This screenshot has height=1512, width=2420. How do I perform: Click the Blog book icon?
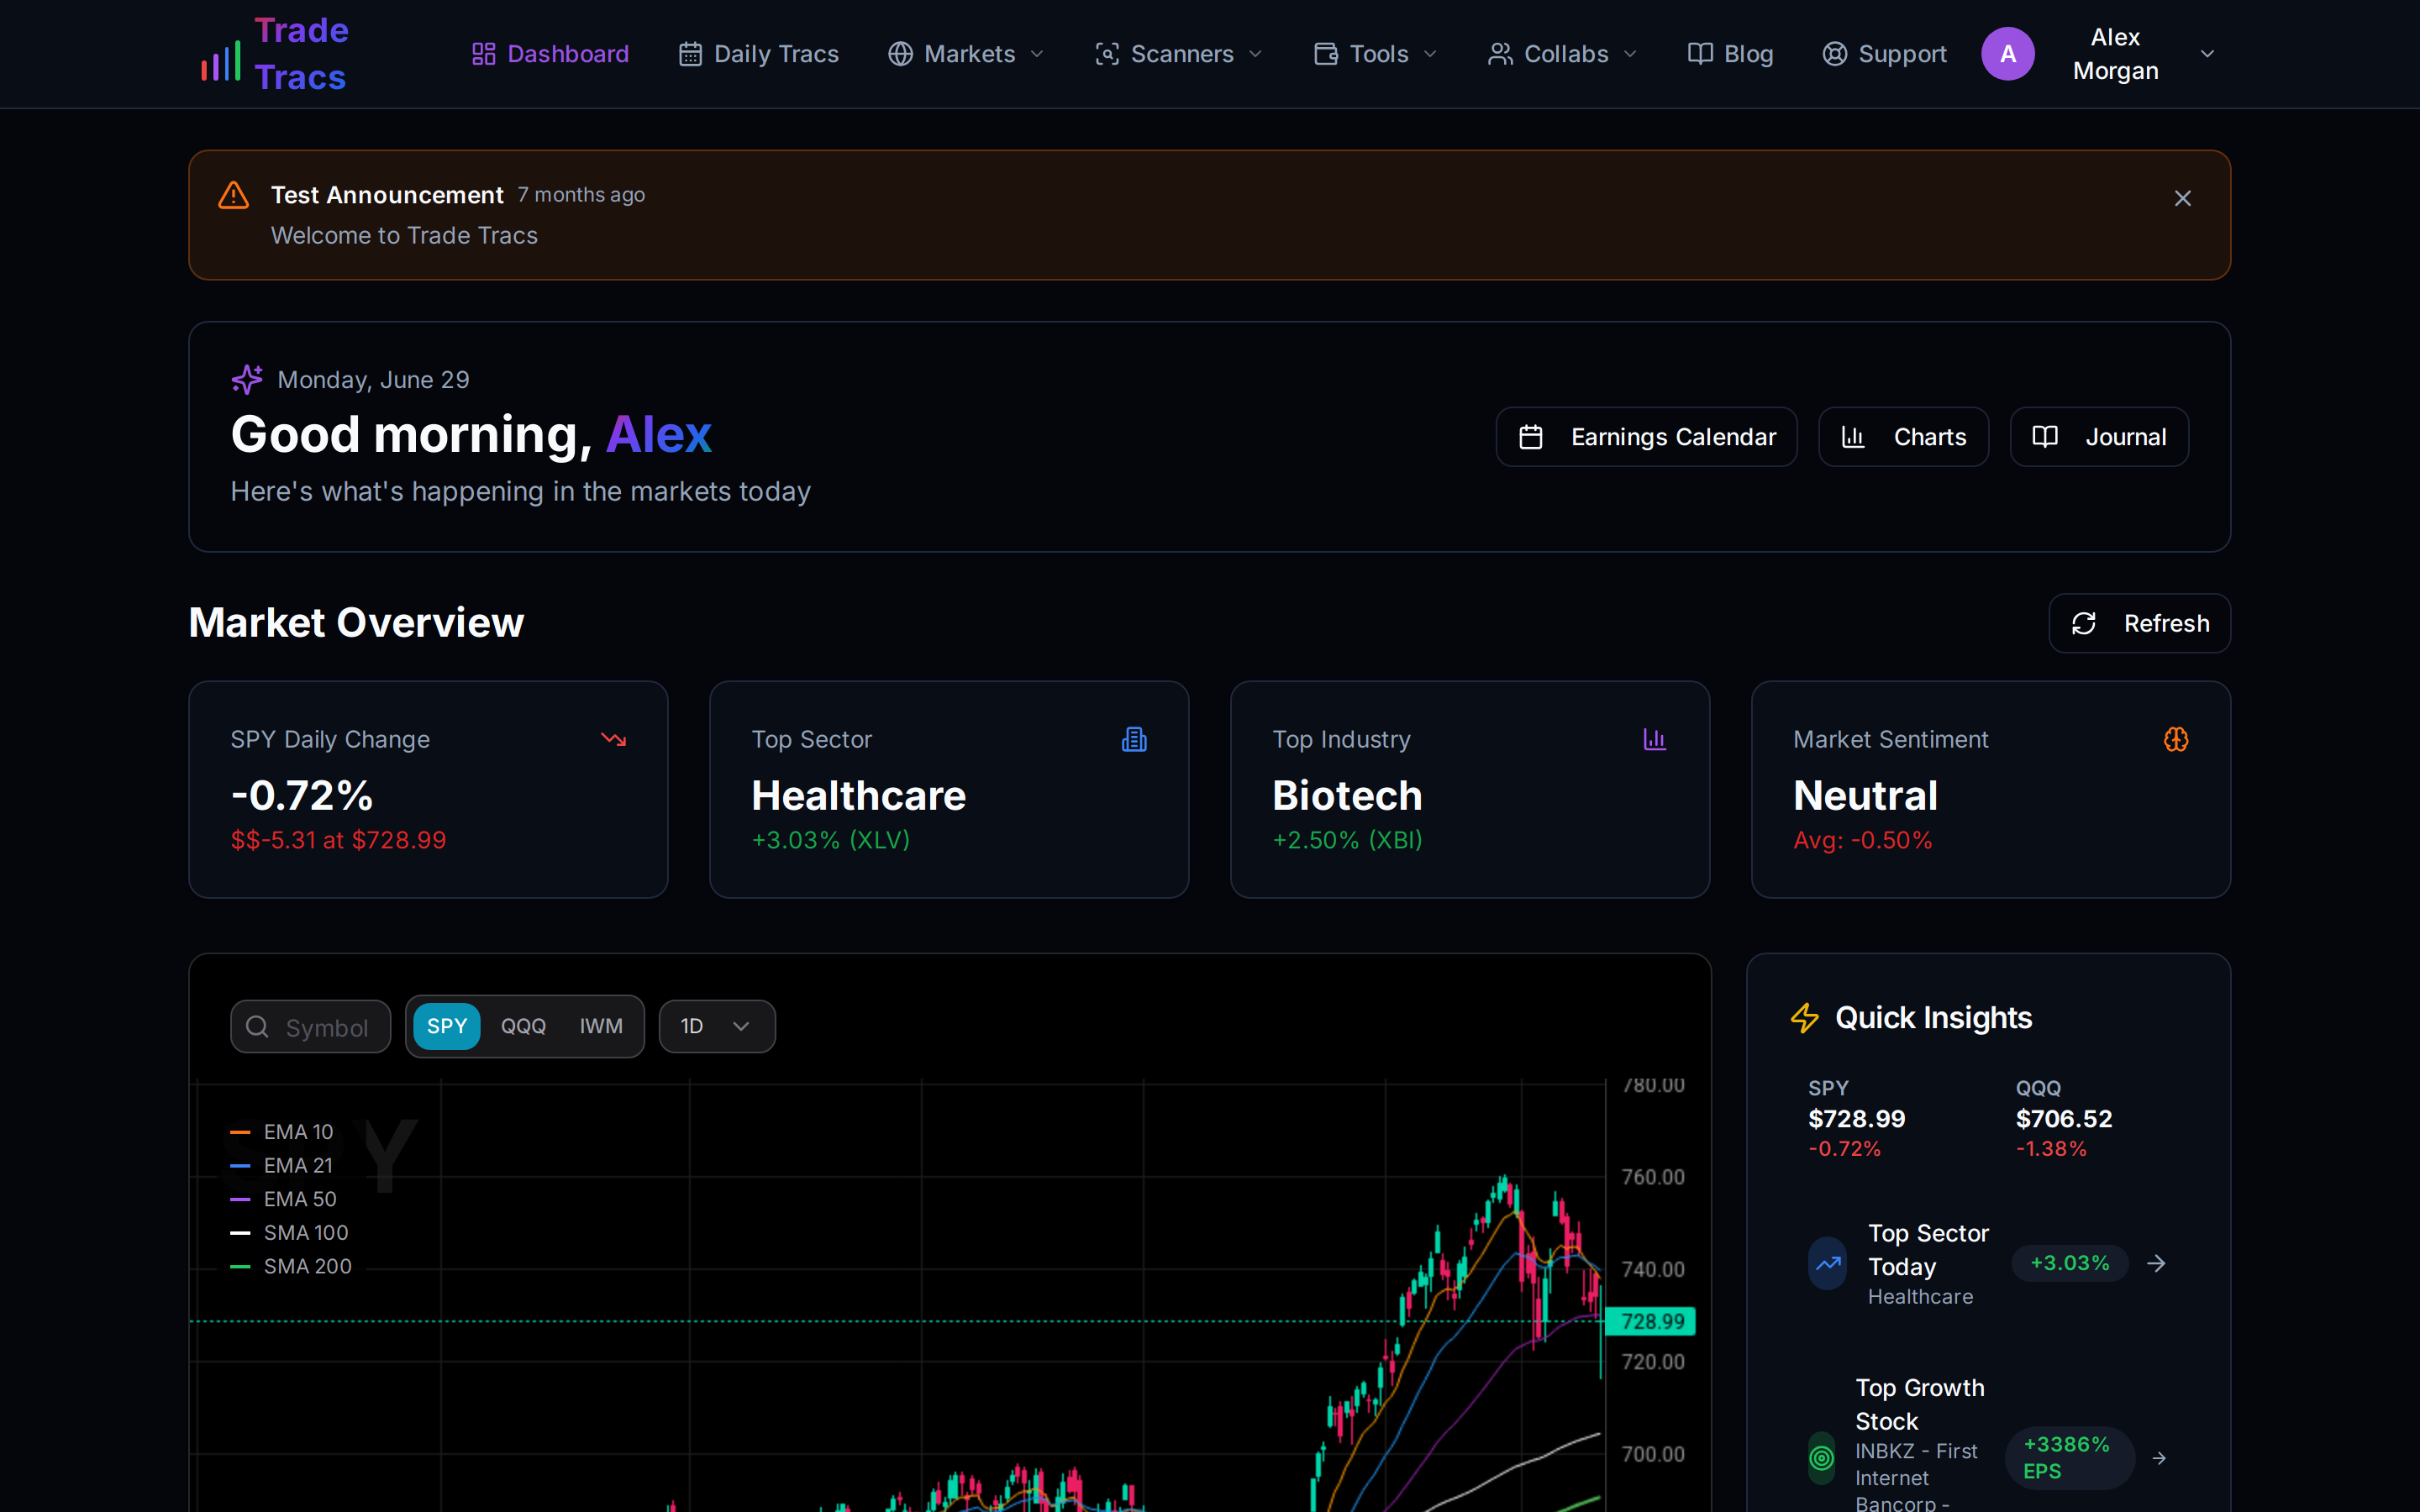tap(1700, 54)
